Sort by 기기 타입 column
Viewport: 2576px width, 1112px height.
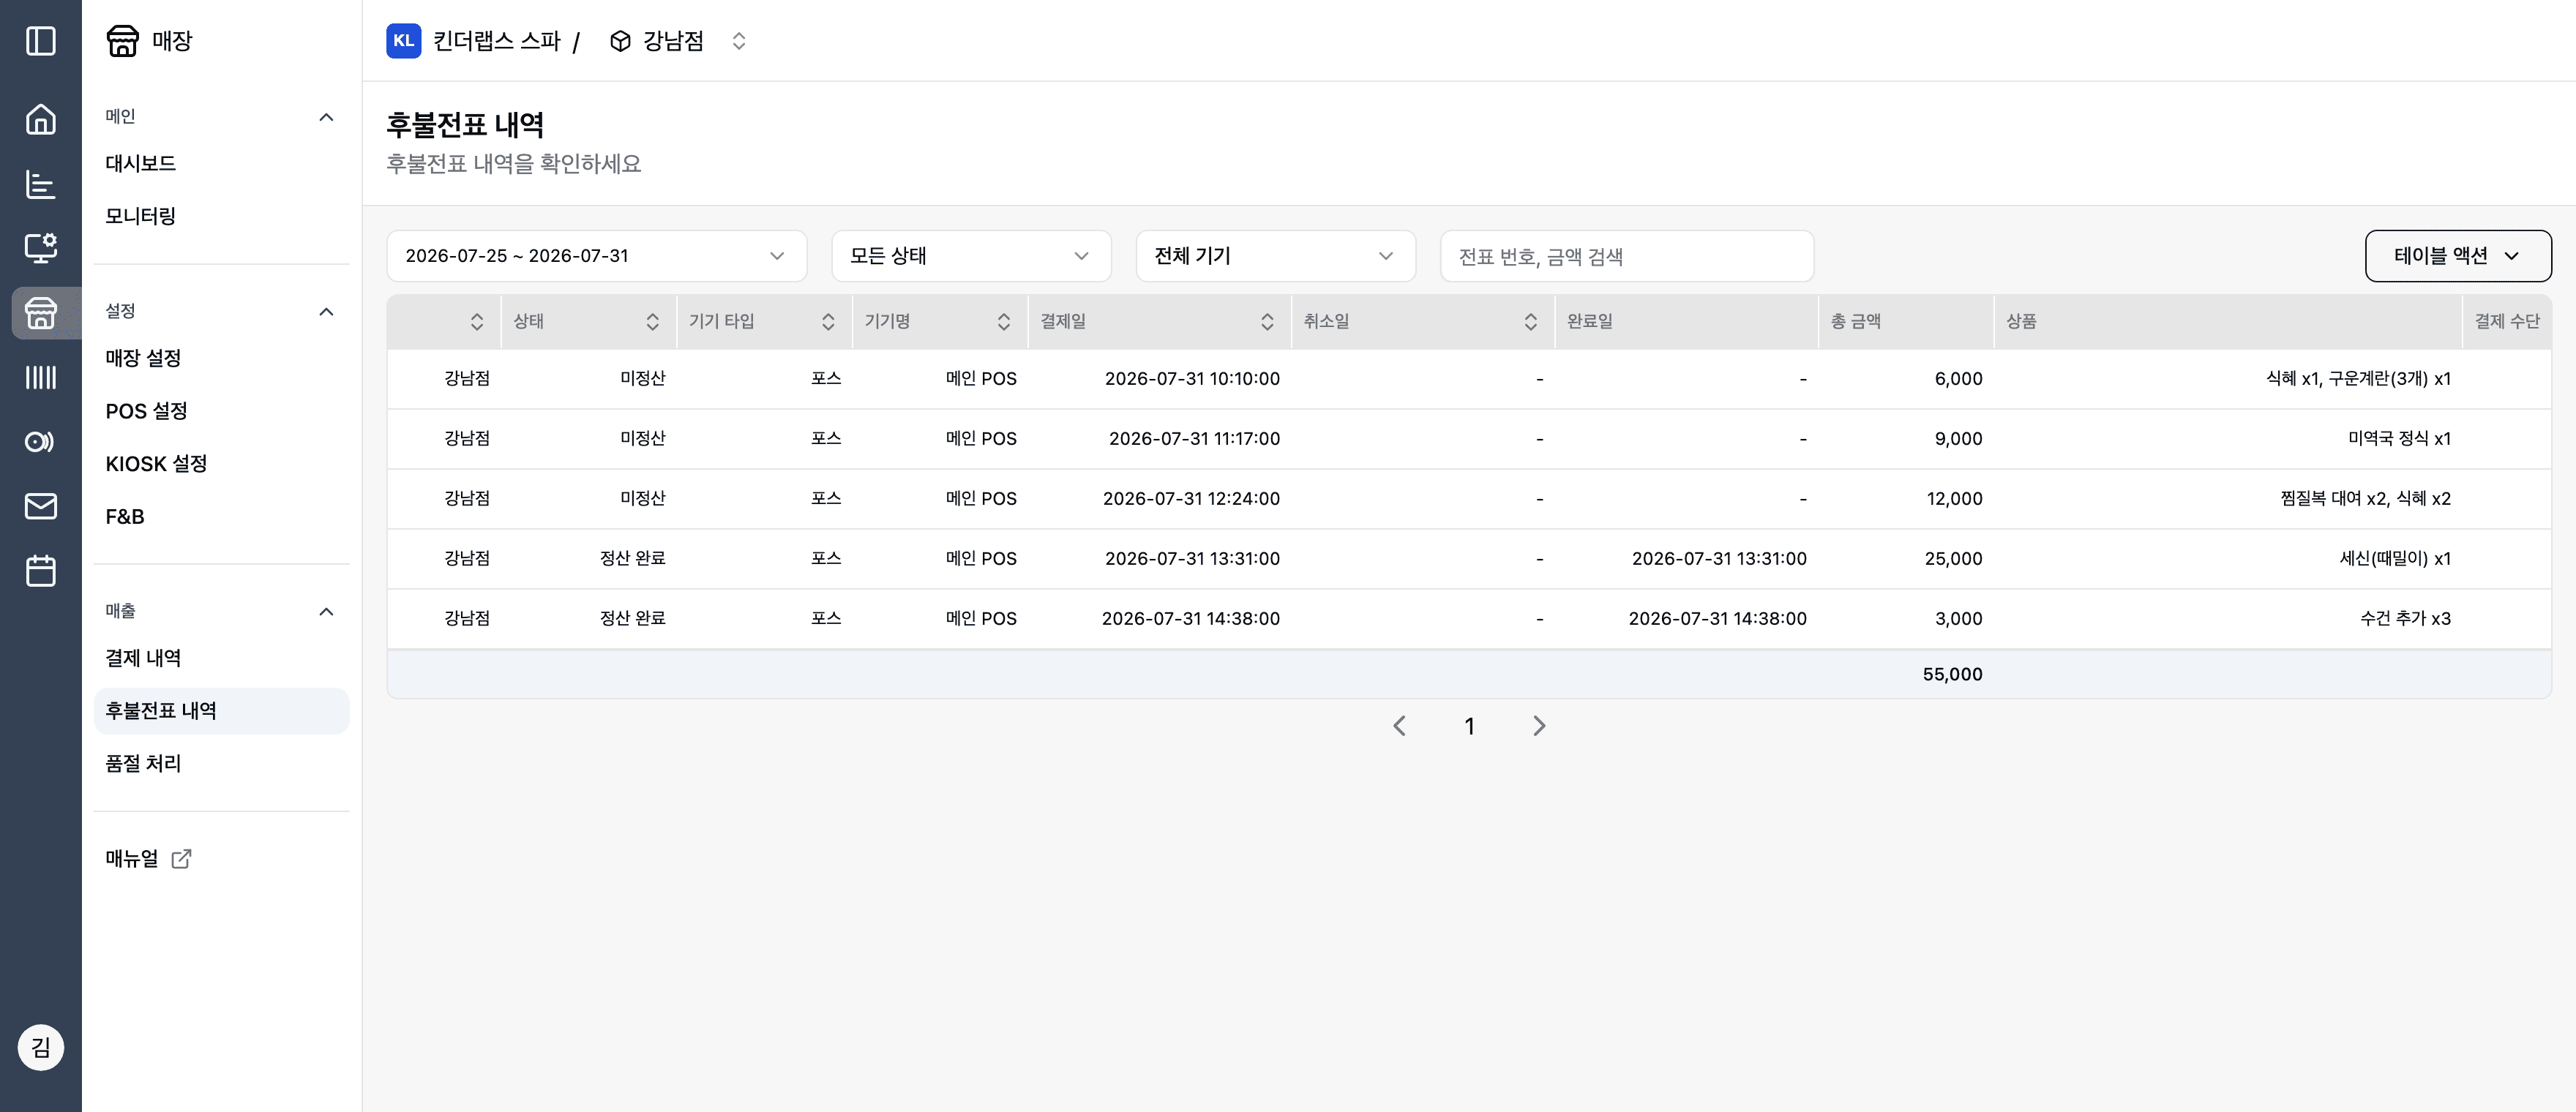pos(828,322)
